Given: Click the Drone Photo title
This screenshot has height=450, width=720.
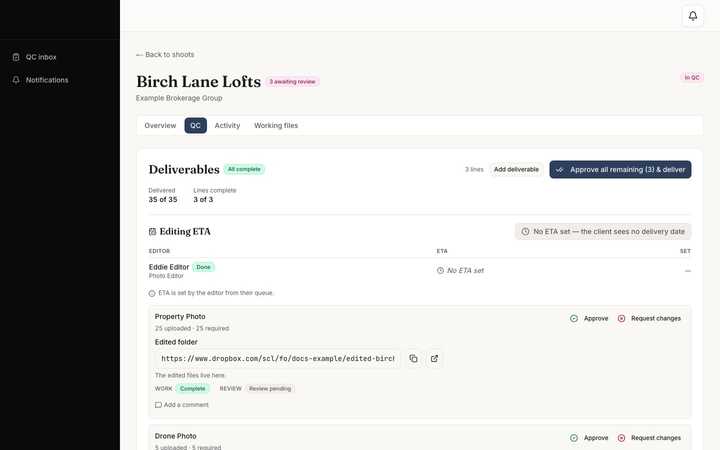Looking at the screenshot, I should pos(175,436).
